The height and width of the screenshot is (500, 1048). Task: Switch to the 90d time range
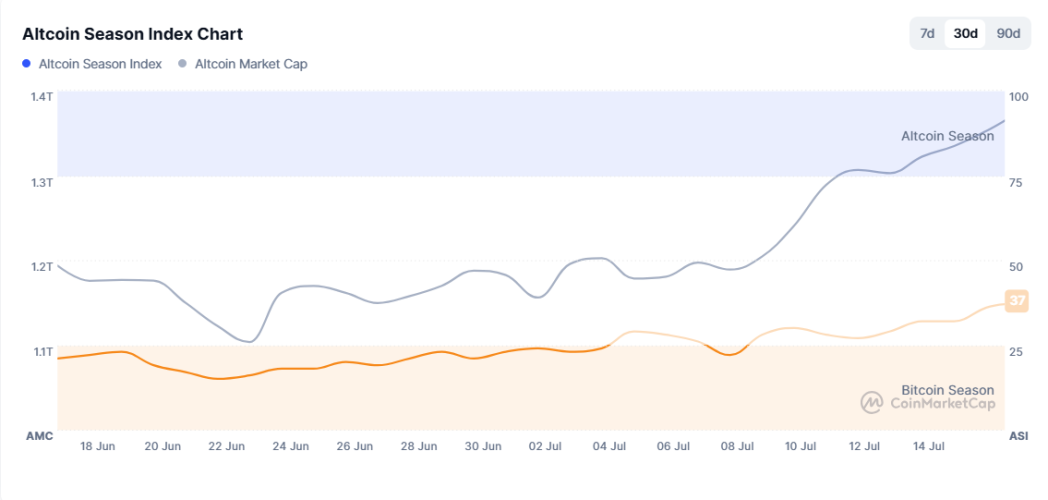[1008, 33]
